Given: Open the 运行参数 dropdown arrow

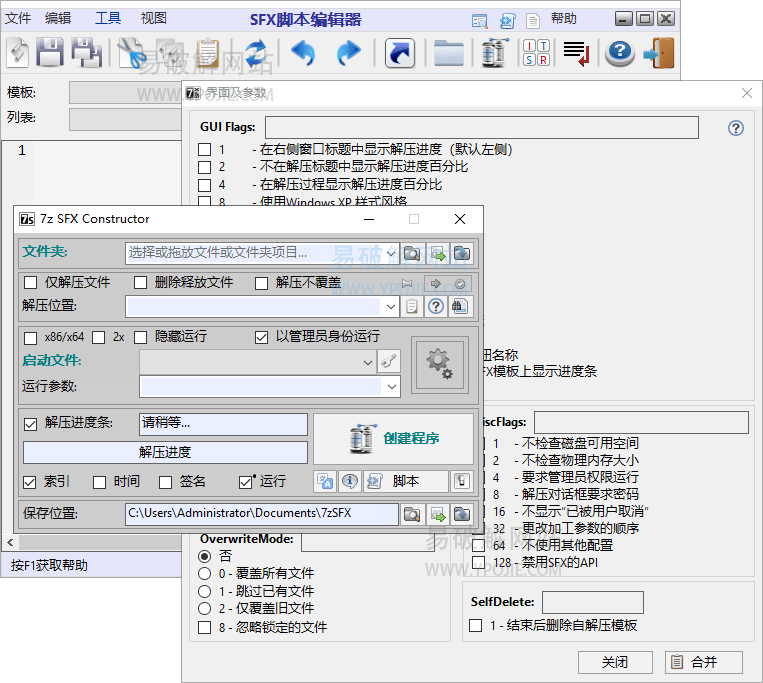Looking at the screenshot, I should (391, 386).
